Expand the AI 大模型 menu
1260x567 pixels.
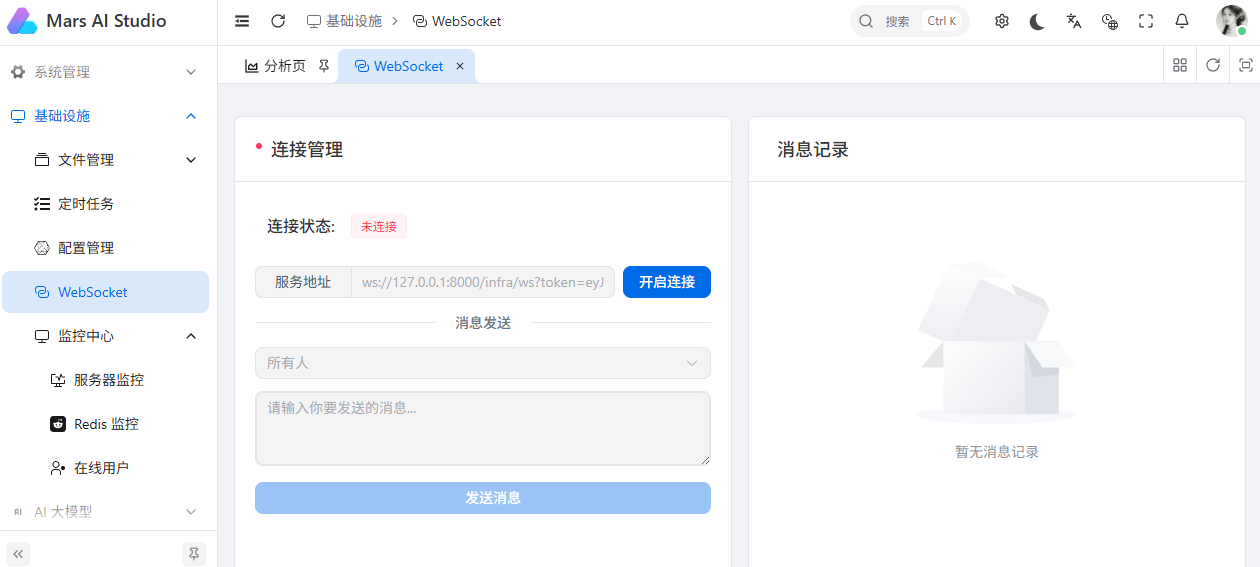[x=105, y=512]
